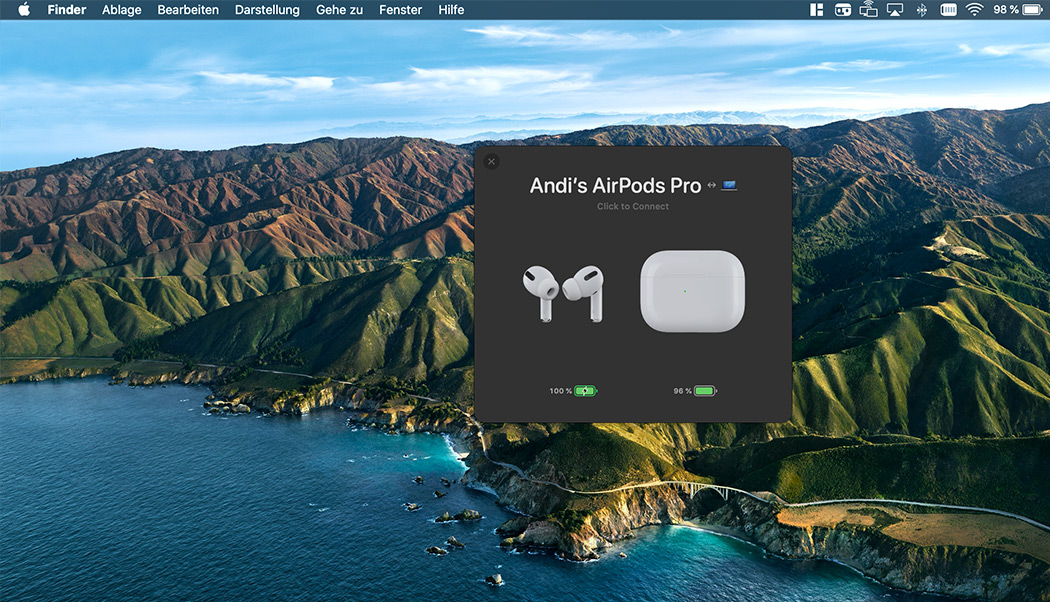Open the Bearbeiten menu
1050x602 pixels.
pyautogui.click(x=188, y=9)
